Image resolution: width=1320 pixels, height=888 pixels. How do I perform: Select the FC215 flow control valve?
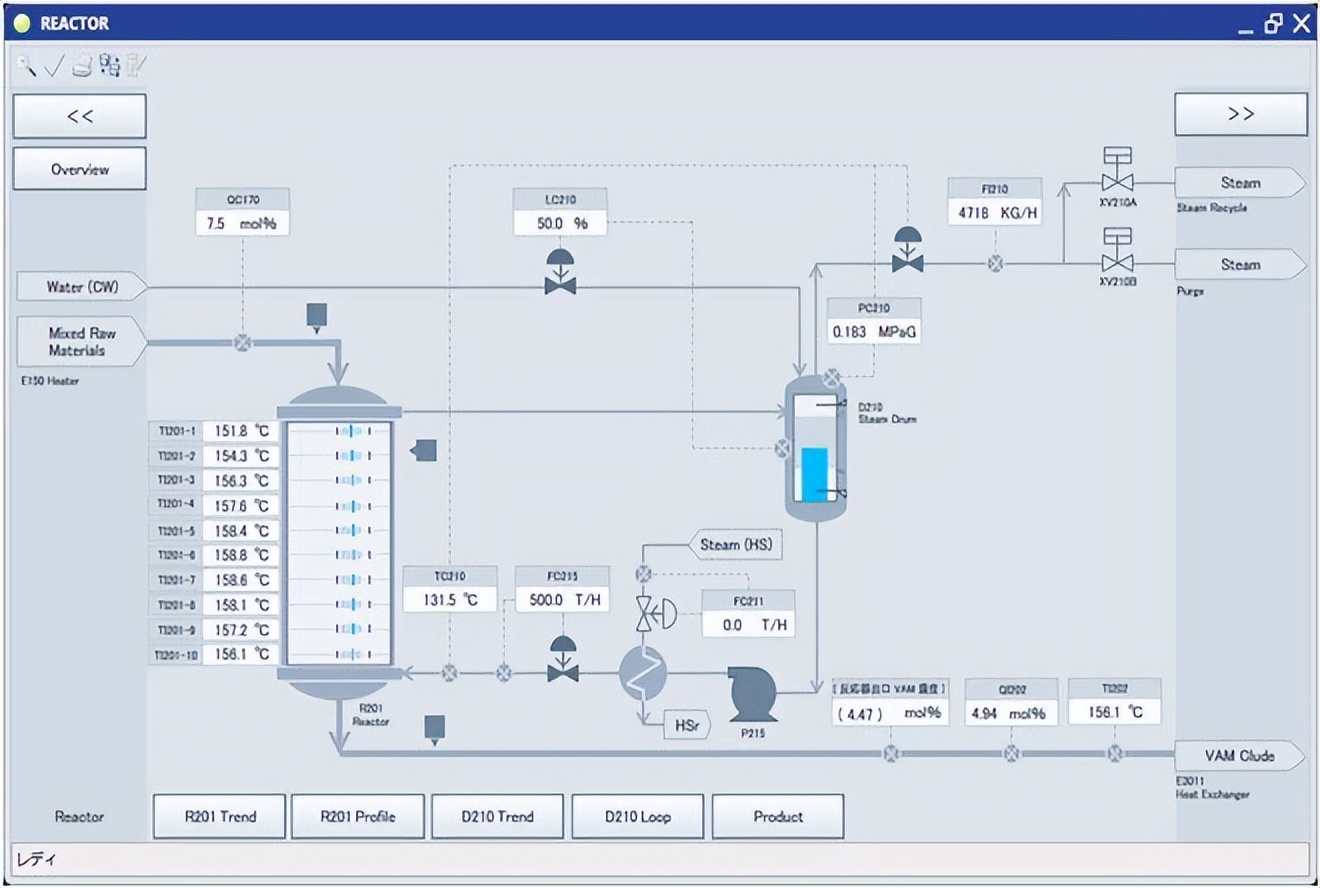pyautogui.click(x=563, y=660)
